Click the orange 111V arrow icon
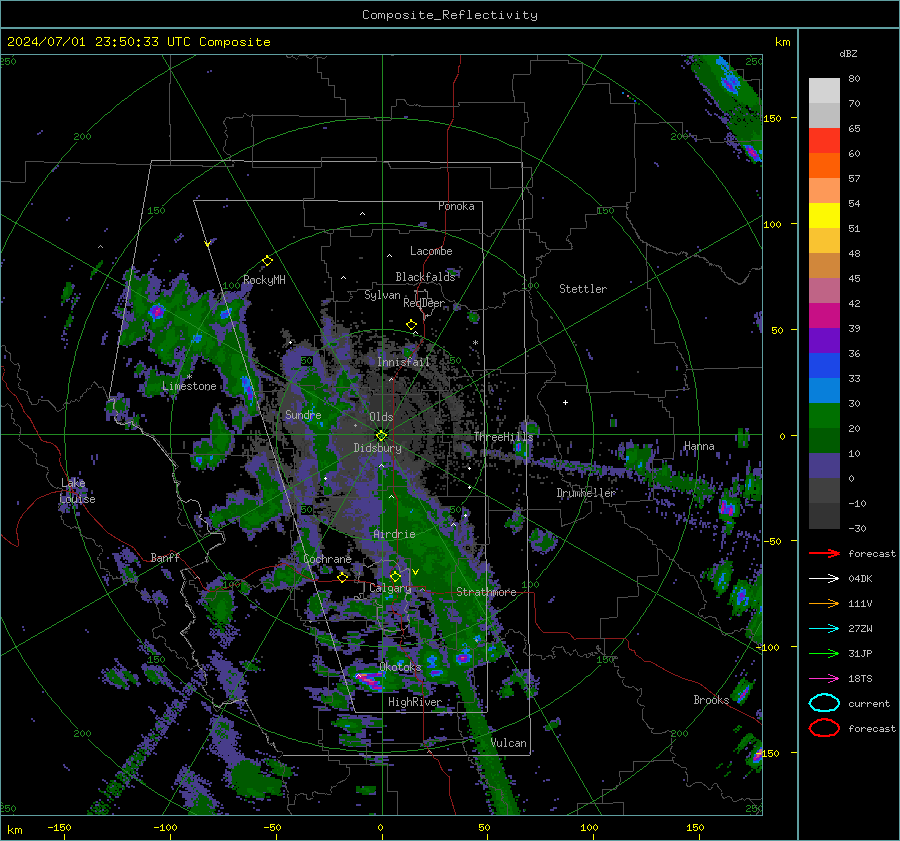Screen dimensions: 900x841 (824, 603)
